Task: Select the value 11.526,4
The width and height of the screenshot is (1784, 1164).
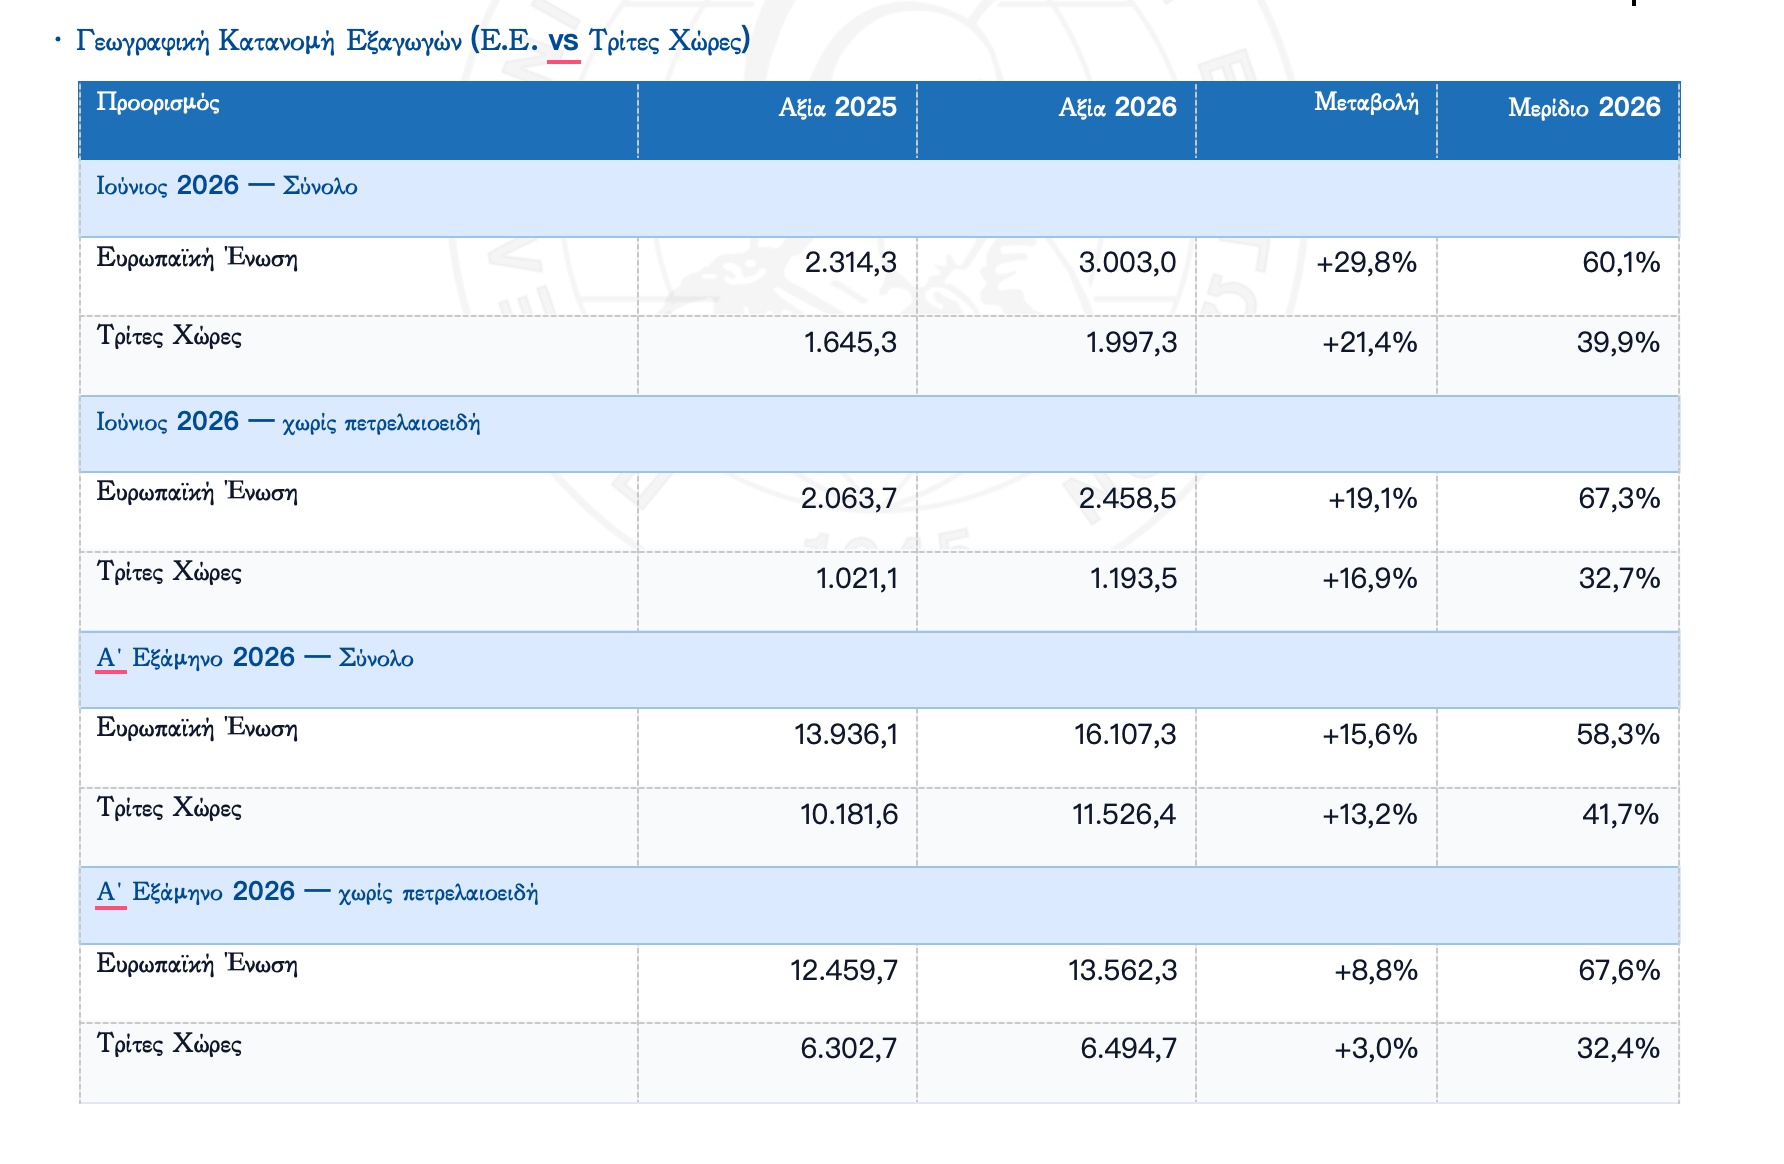Action: tap(1125, 815)
